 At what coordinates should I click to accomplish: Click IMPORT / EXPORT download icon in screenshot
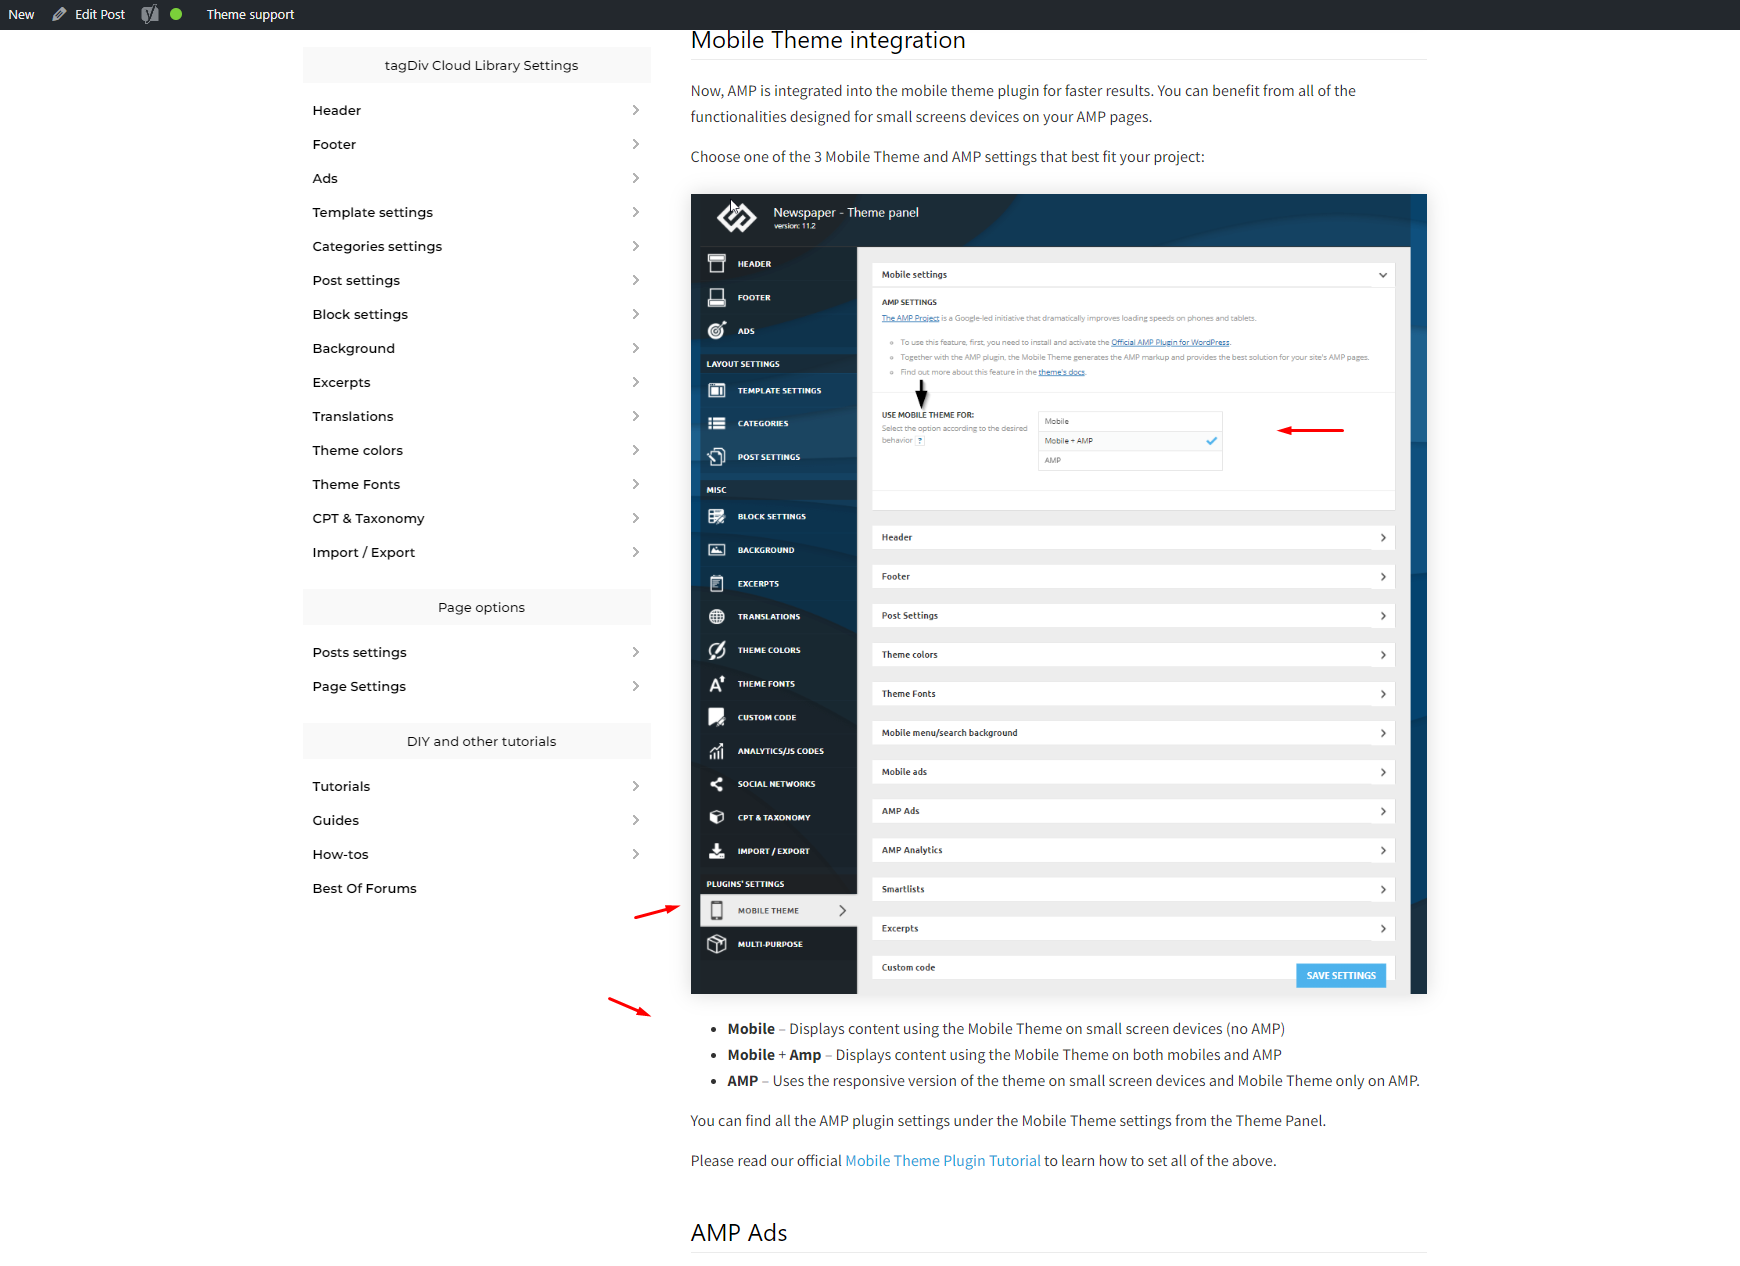717,851
